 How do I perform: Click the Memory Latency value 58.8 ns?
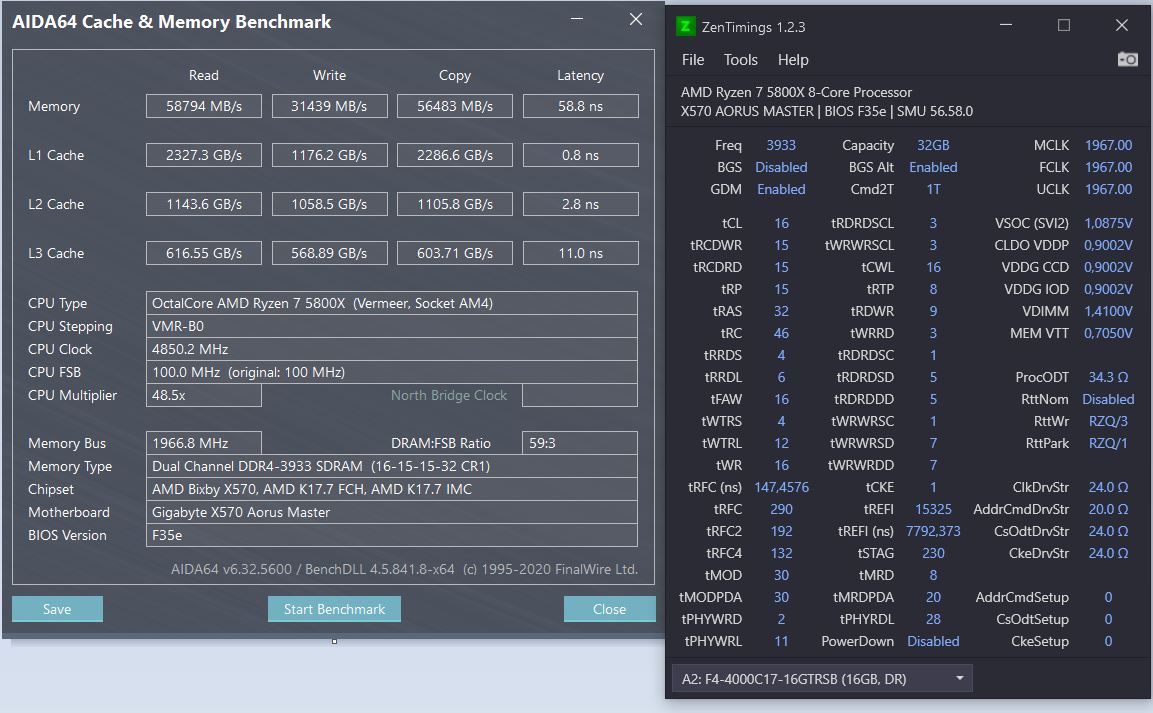click(580, 106)
